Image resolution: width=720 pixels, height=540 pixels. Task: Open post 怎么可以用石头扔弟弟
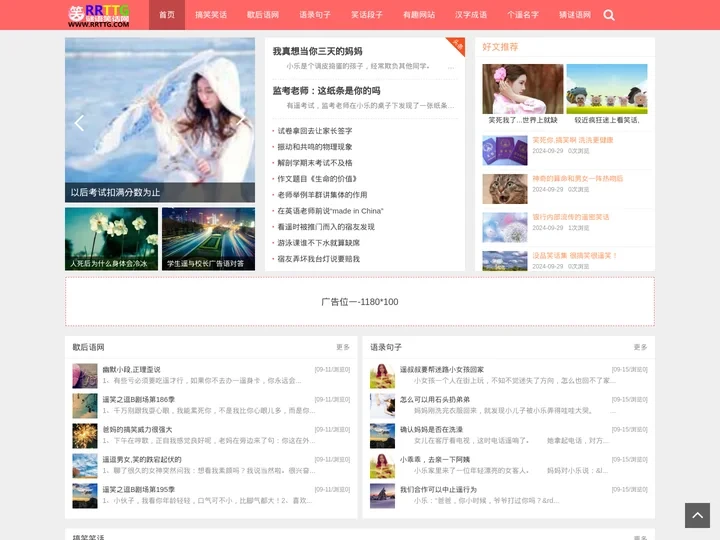[x=434, y=399]
